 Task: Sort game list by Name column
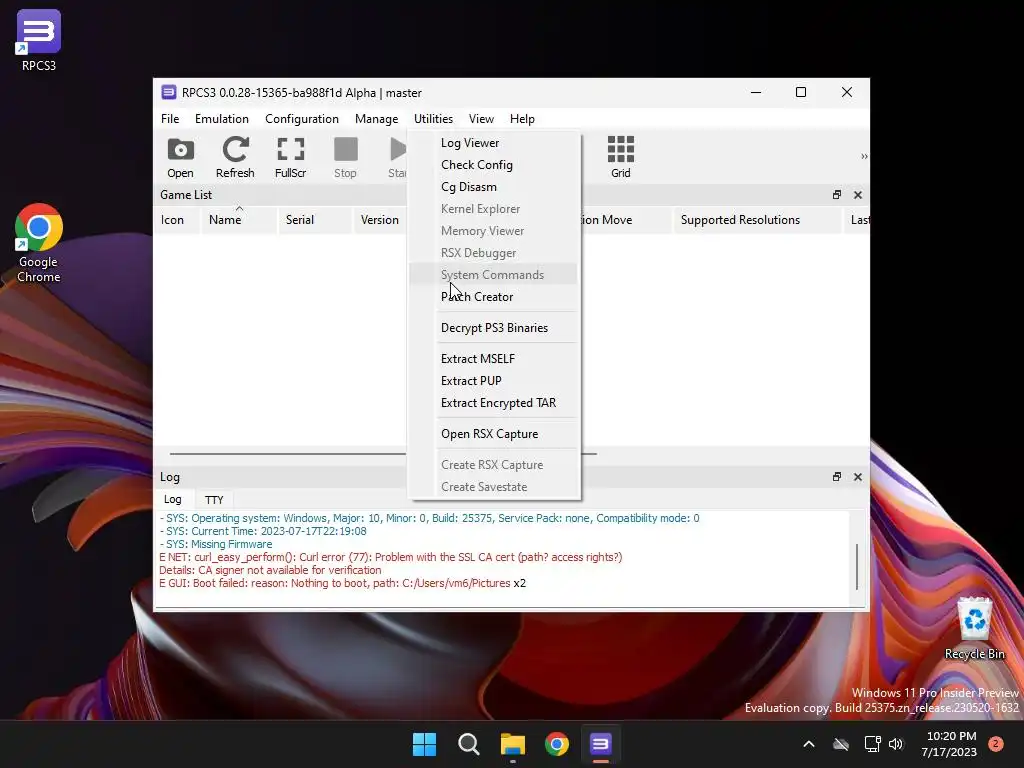[239, 220]
